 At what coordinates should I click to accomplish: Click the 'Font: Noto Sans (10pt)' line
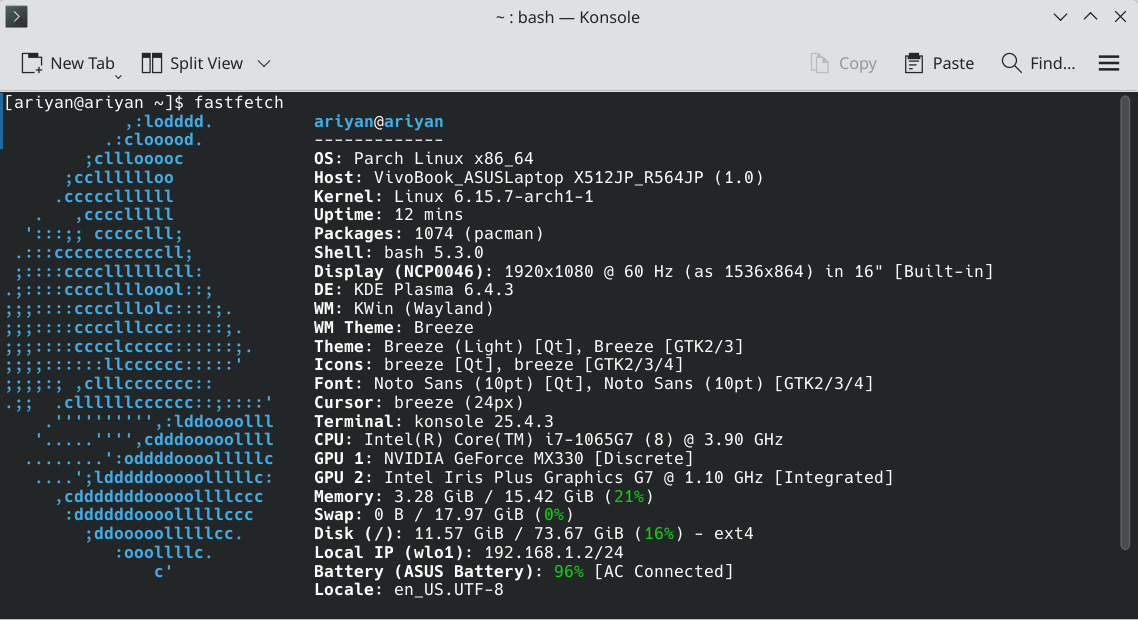coord(594,383)
